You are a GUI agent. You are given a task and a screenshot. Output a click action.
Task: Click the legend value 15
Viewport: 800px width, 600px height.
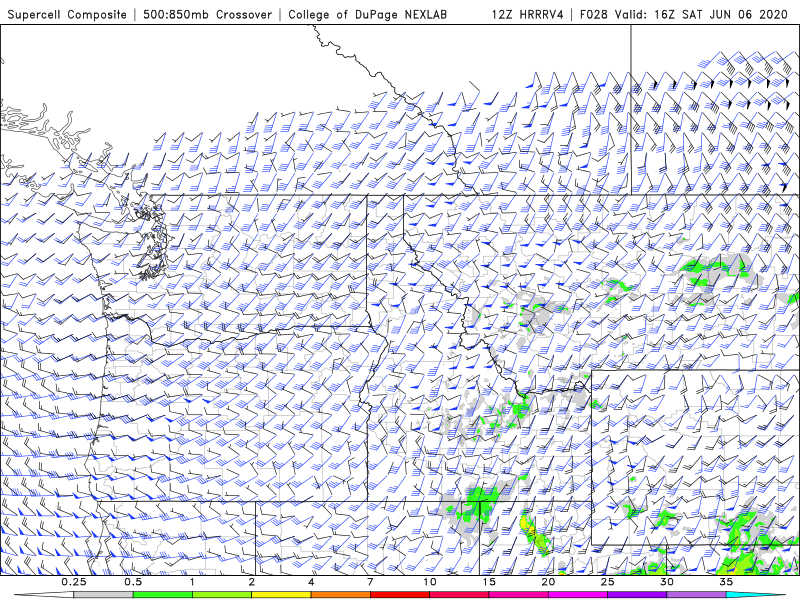click(x=489, y=582)
